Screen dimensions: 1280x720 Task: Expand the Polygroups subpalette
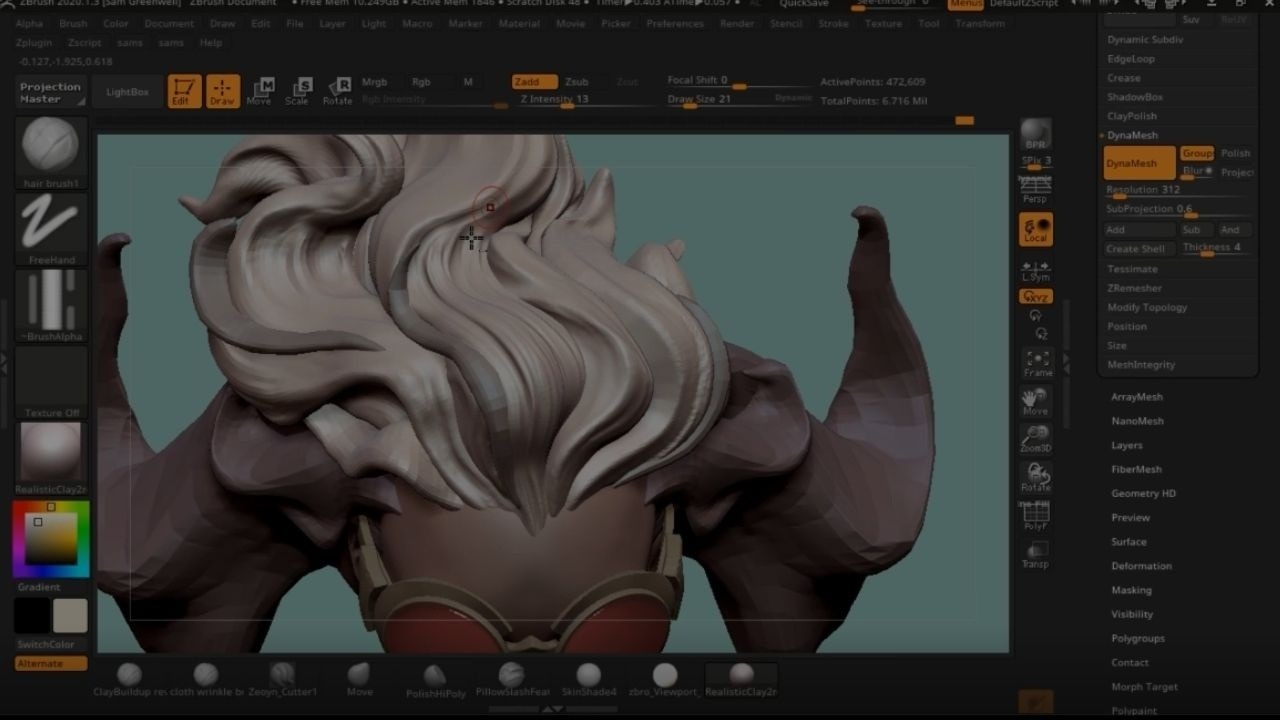click(x=1138, y=638)
